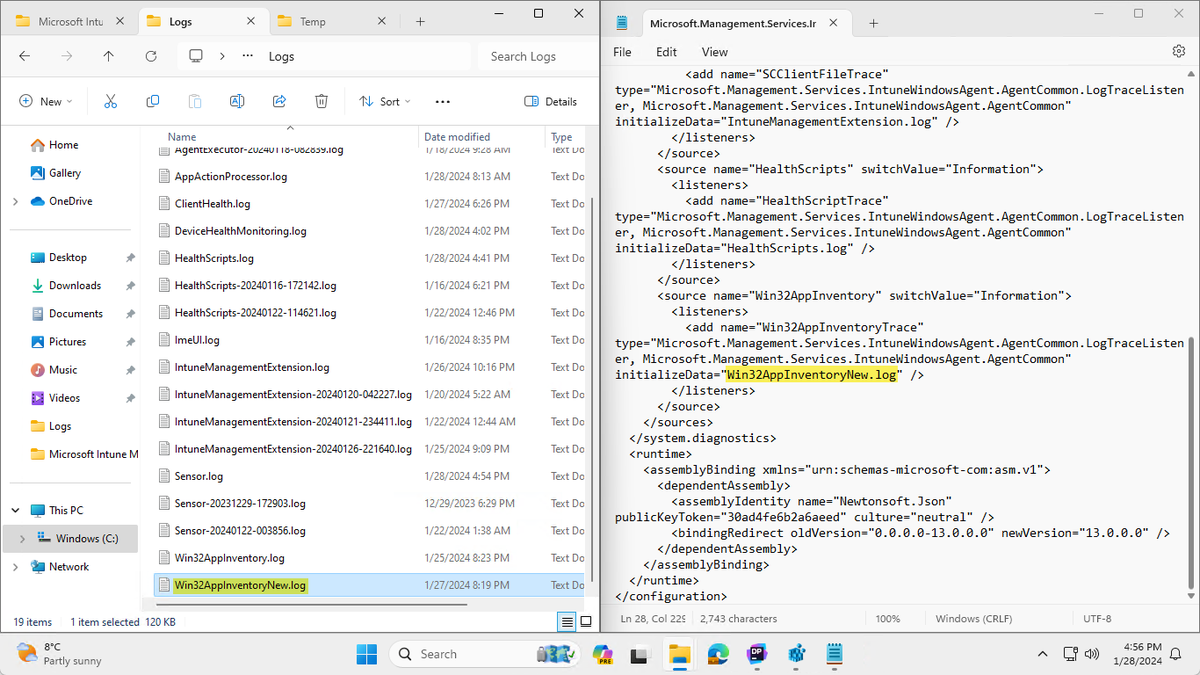Select Win32AppInventory.log file
1200x675 pixels.
229,558
